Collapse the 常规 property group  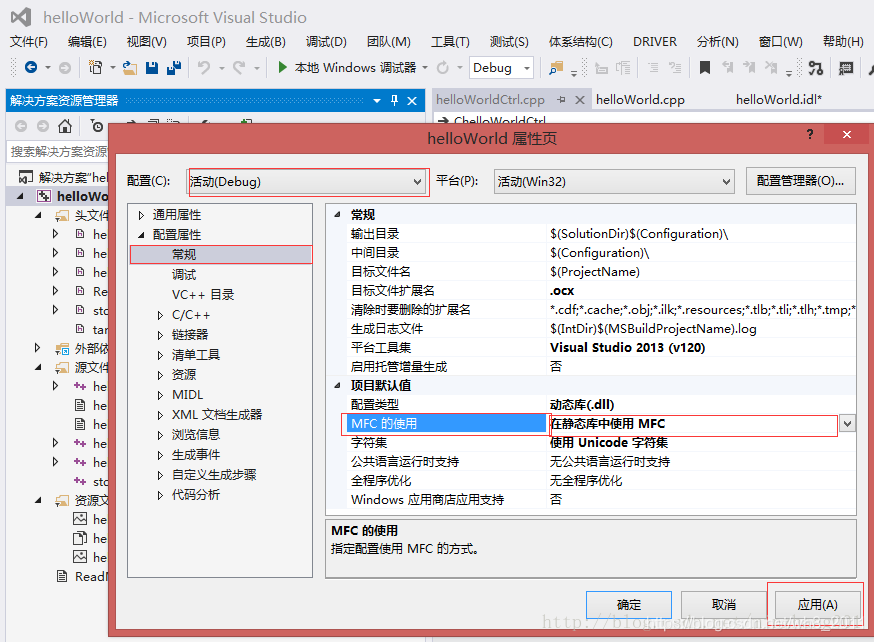point(337,215)
